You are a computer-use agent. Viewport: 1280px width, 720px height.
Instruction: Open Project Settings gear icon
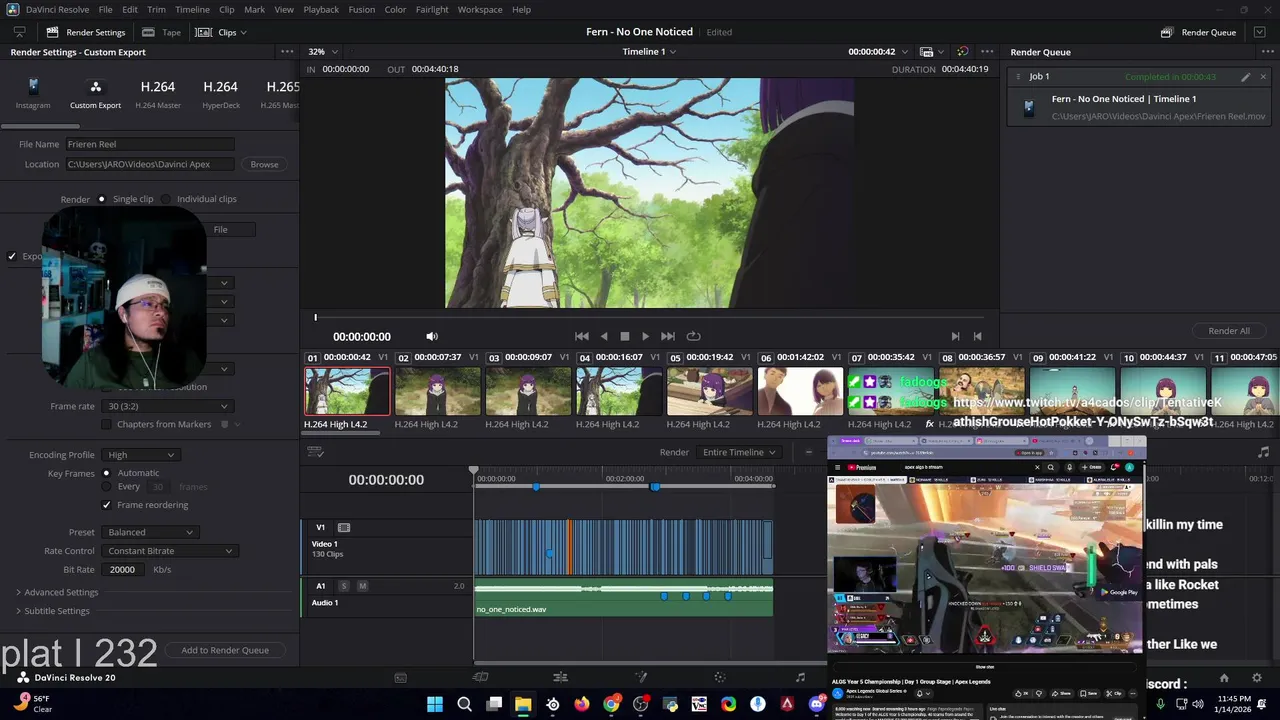1257,677
